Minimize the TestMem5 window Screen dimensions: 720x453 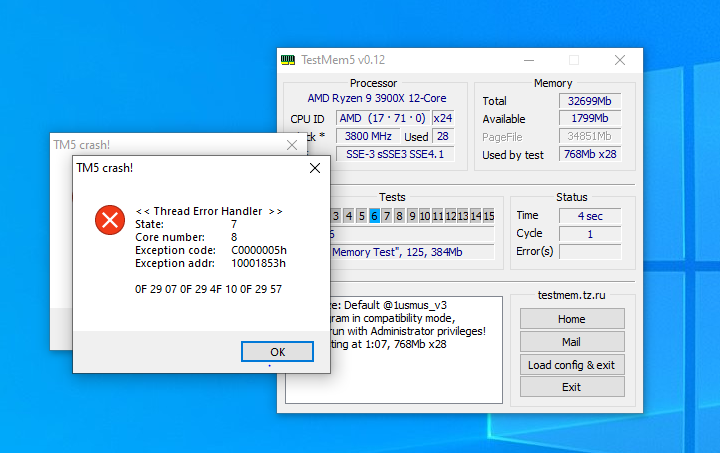529,60
